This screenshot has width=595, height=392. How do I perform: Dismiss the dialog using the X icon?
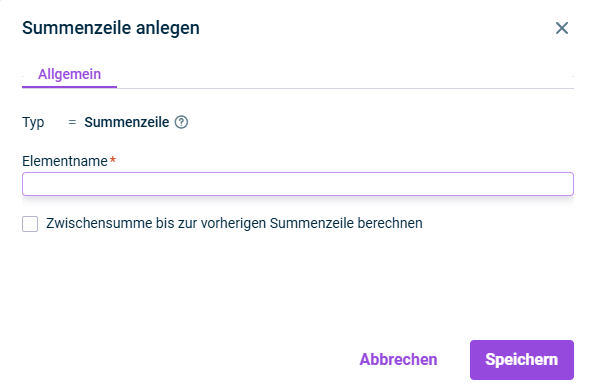(562, 28)
